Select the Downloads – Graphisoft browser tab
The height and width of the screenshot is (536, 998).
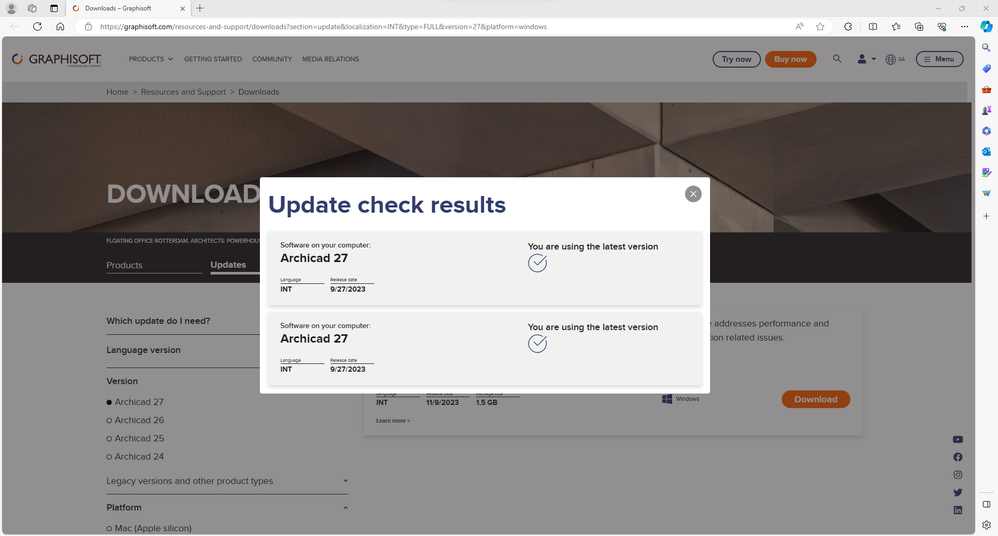(x=127, y=8)
